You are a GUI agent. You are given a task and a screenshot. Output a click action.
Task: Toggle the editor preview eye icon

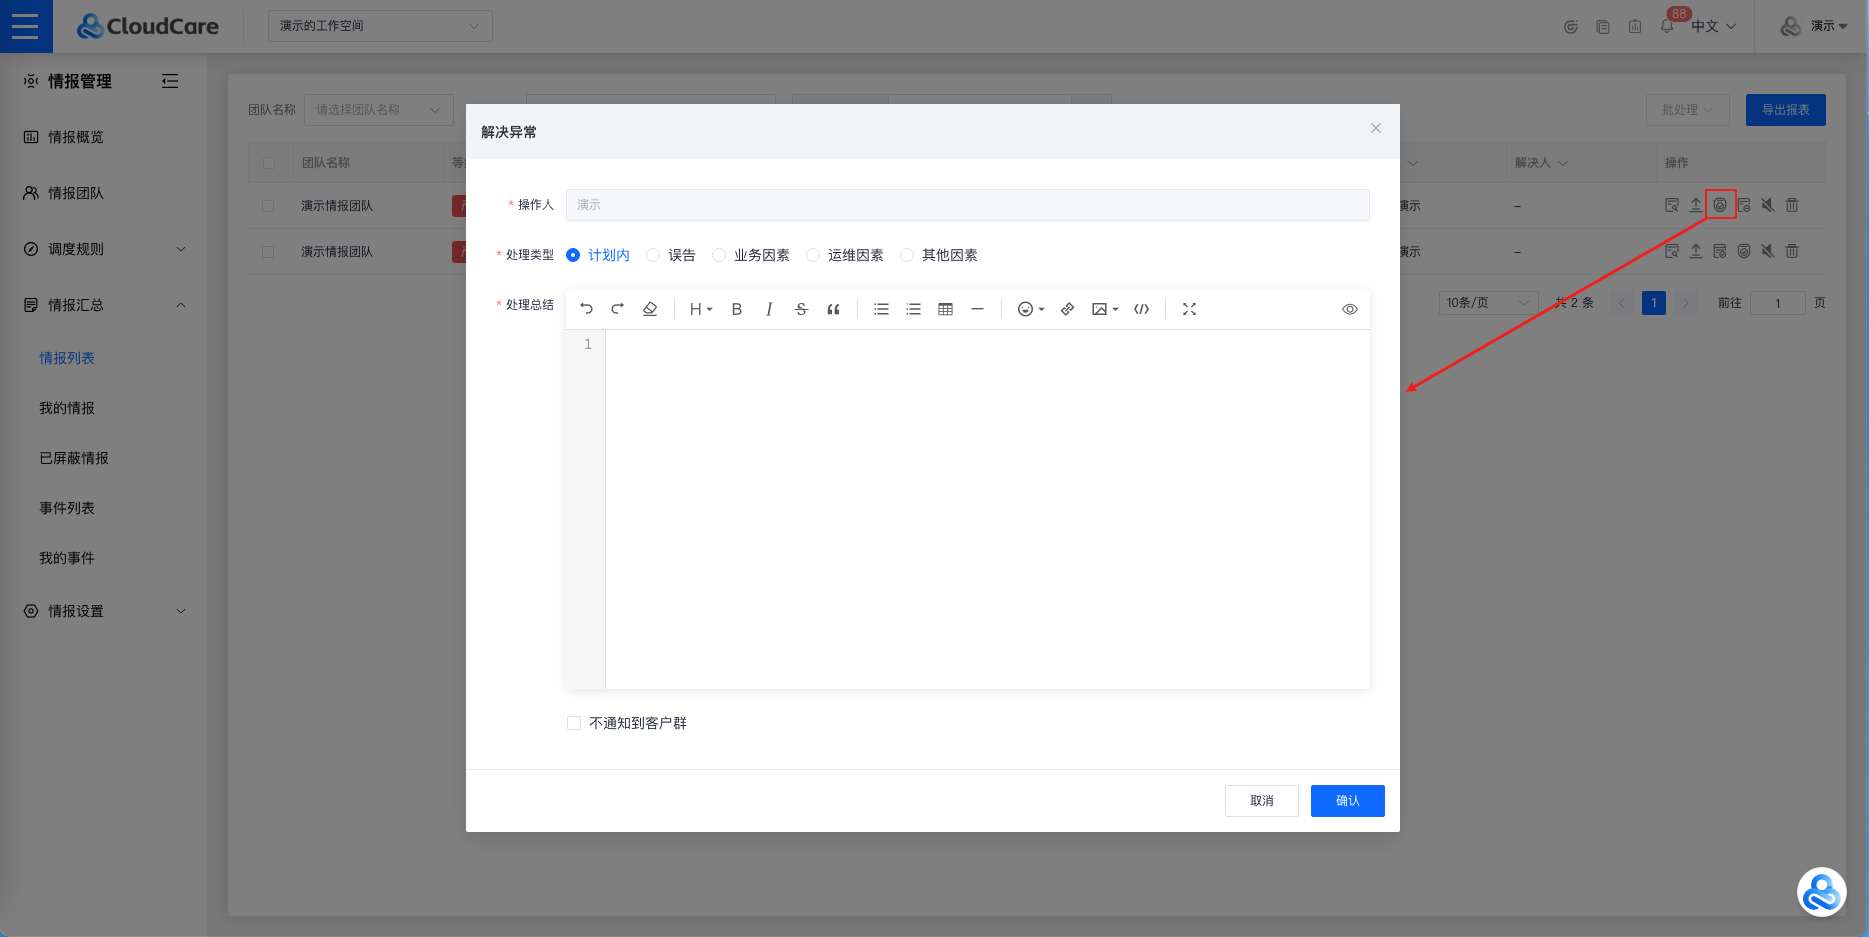point(1349,309)
